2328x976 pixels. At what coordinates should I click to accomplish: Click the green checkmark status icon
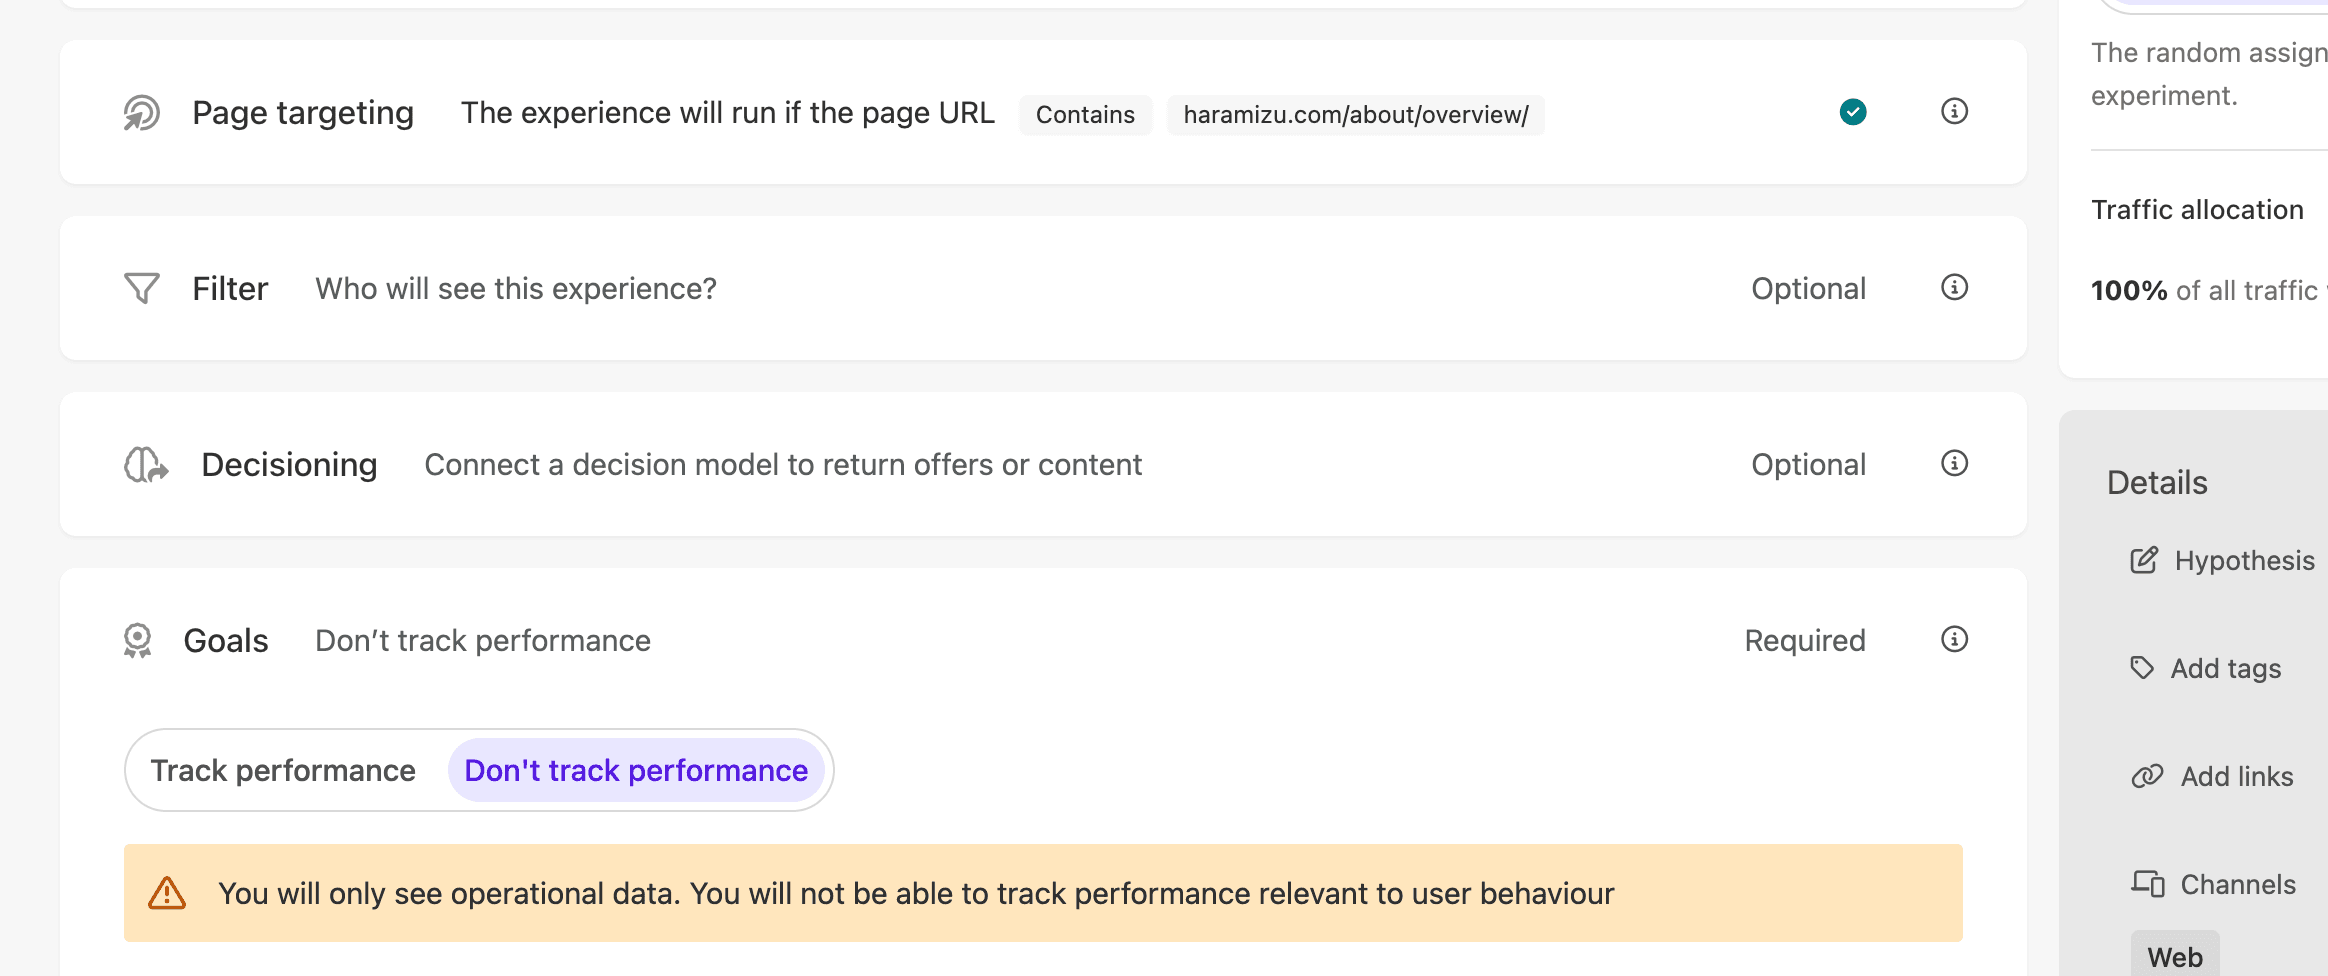click(1853, 112)
